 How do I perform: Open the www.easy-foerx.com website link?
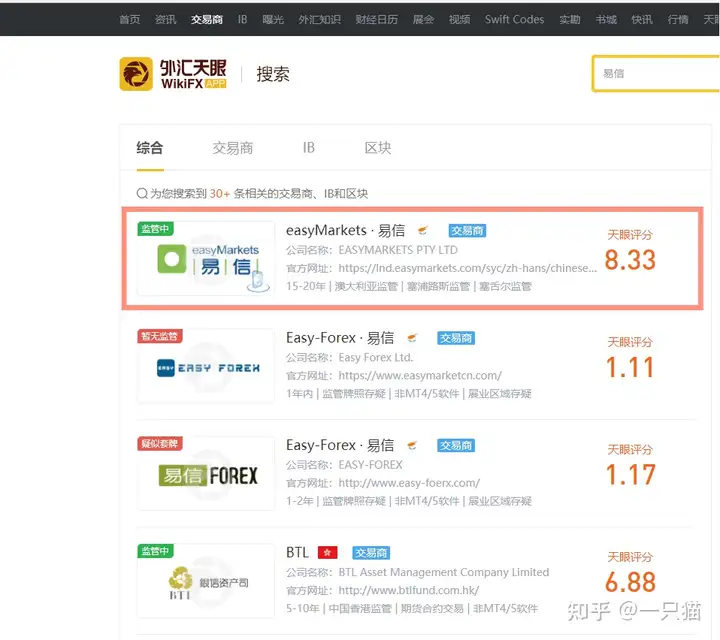tap(409, 483)
